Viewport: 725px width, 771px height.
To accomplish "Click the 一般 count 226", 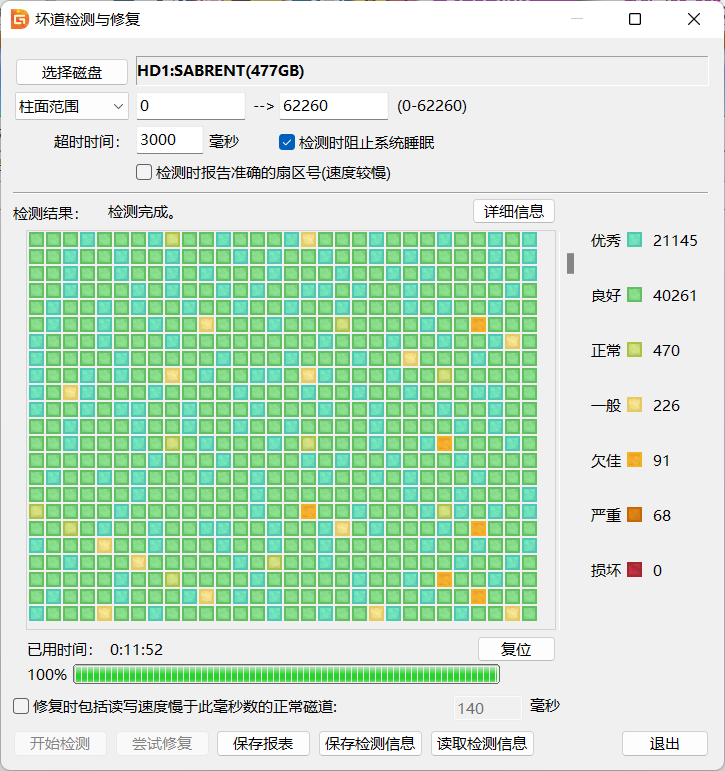I will pyautogui.click(x=666, y=406).
